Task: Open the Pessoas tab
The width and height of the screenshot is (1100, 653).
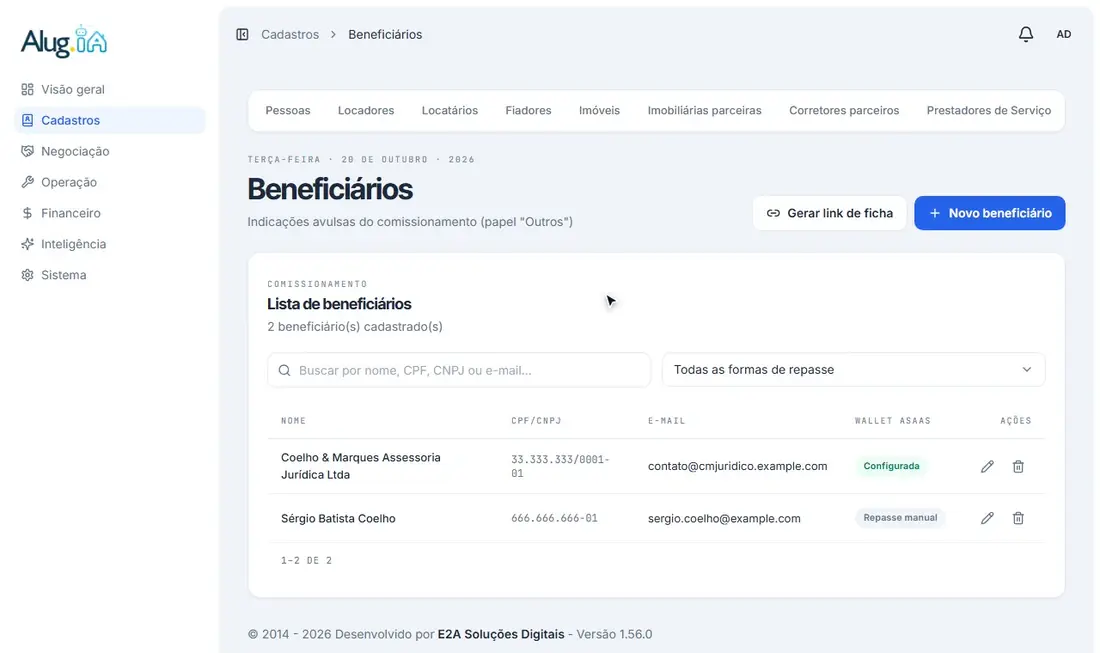Action: pos(288,110)
